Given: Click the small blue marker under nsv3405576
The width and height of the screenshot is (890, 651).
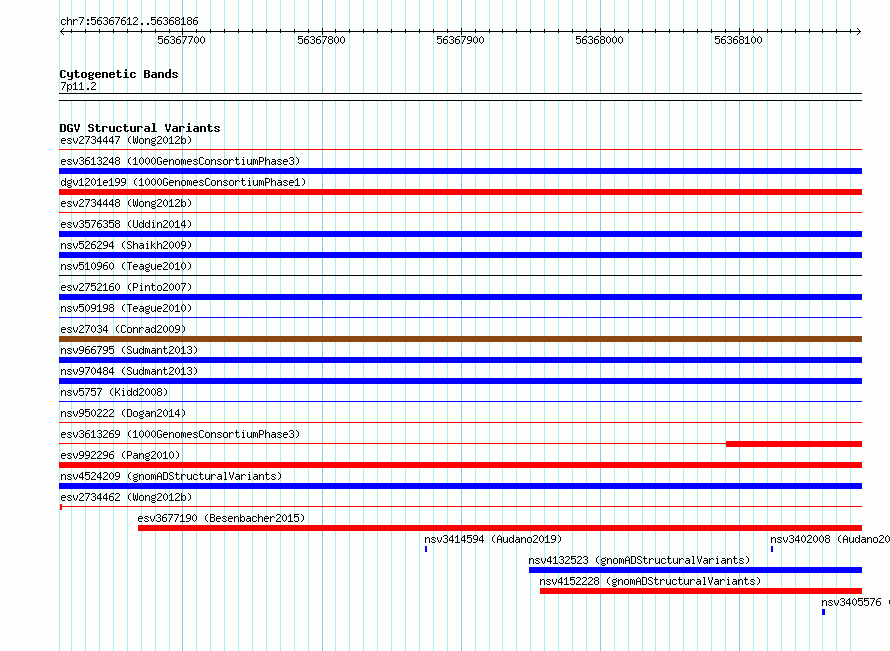Looking at the screenshot, I should coord(823,612).
